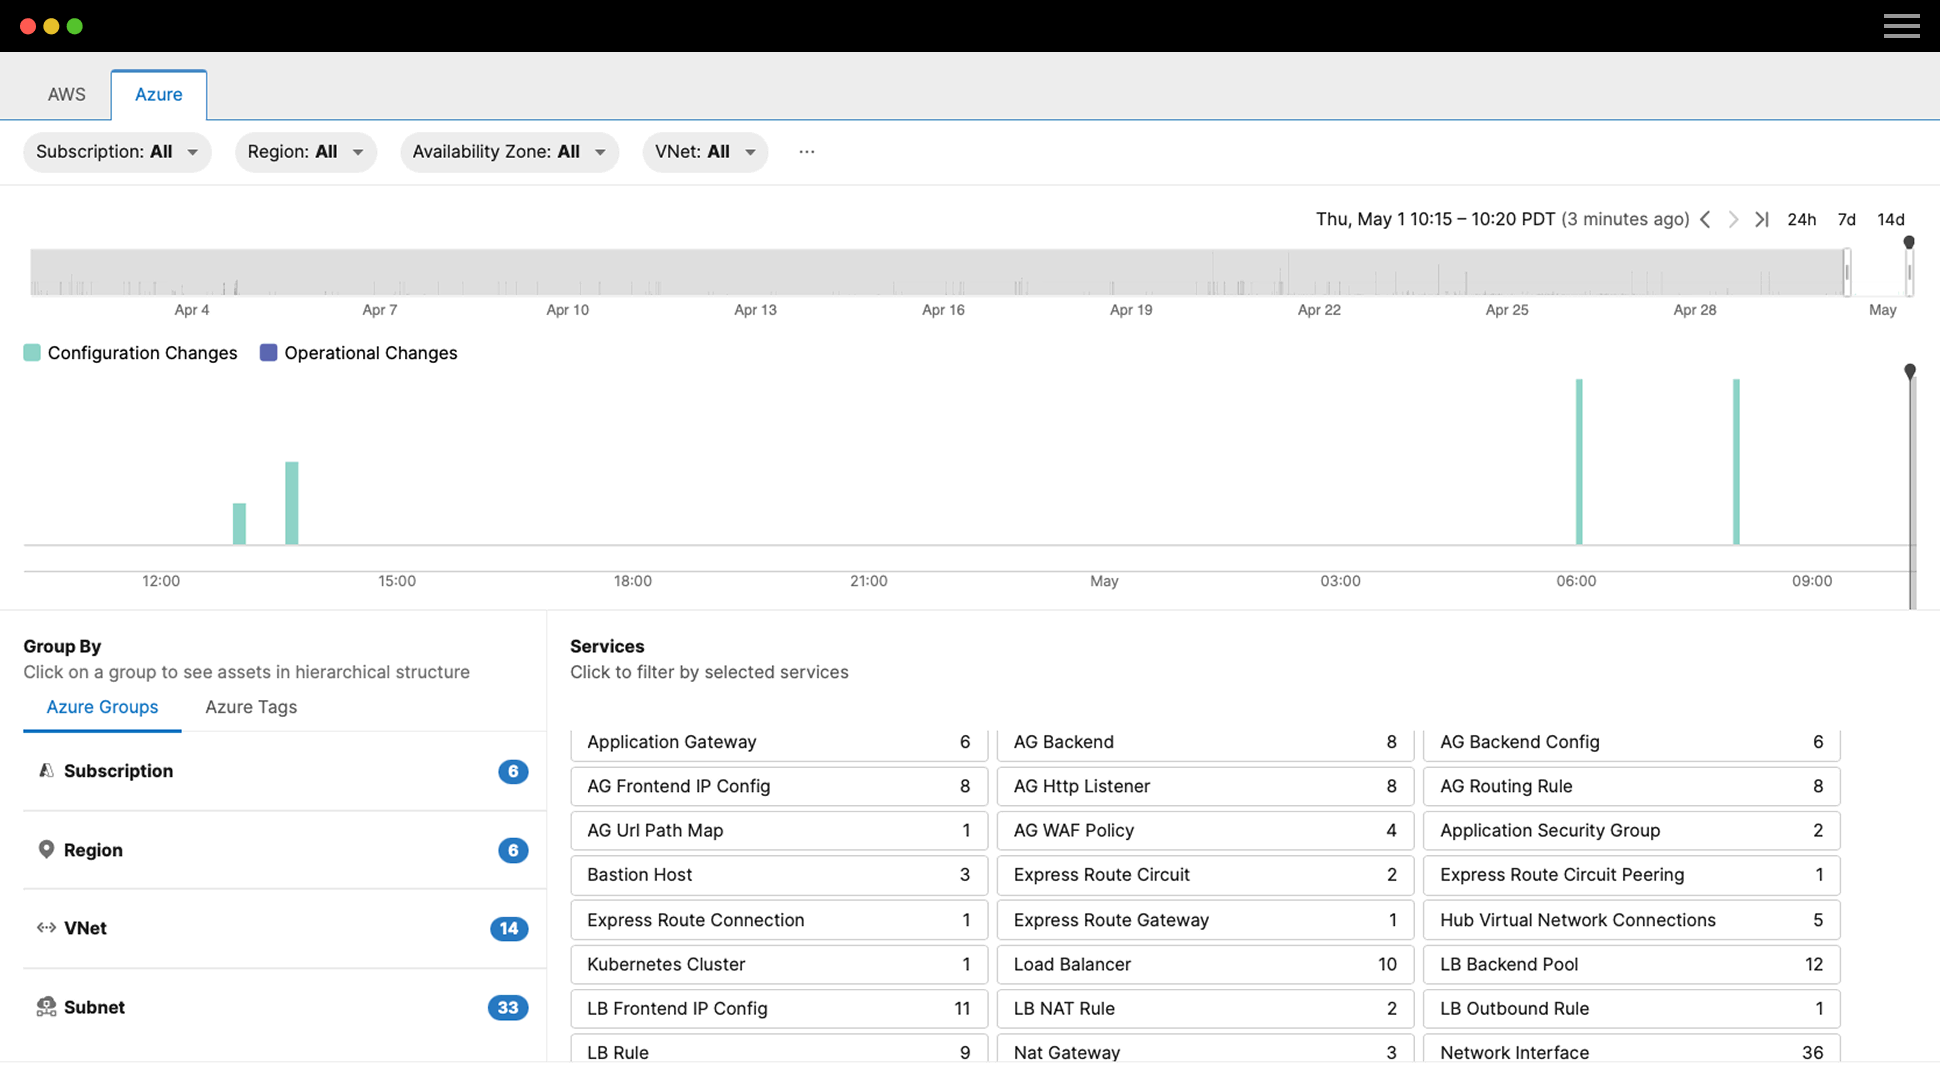This screenshot has height=1068, width=1940.
Task: Click the next time range arrow
Action: (1733, 219)
